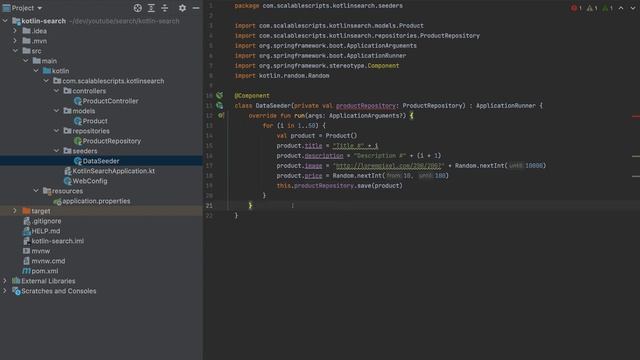Collapse the seeders package
The height and width of the screenshot is (360, 640).
(57, 151)
